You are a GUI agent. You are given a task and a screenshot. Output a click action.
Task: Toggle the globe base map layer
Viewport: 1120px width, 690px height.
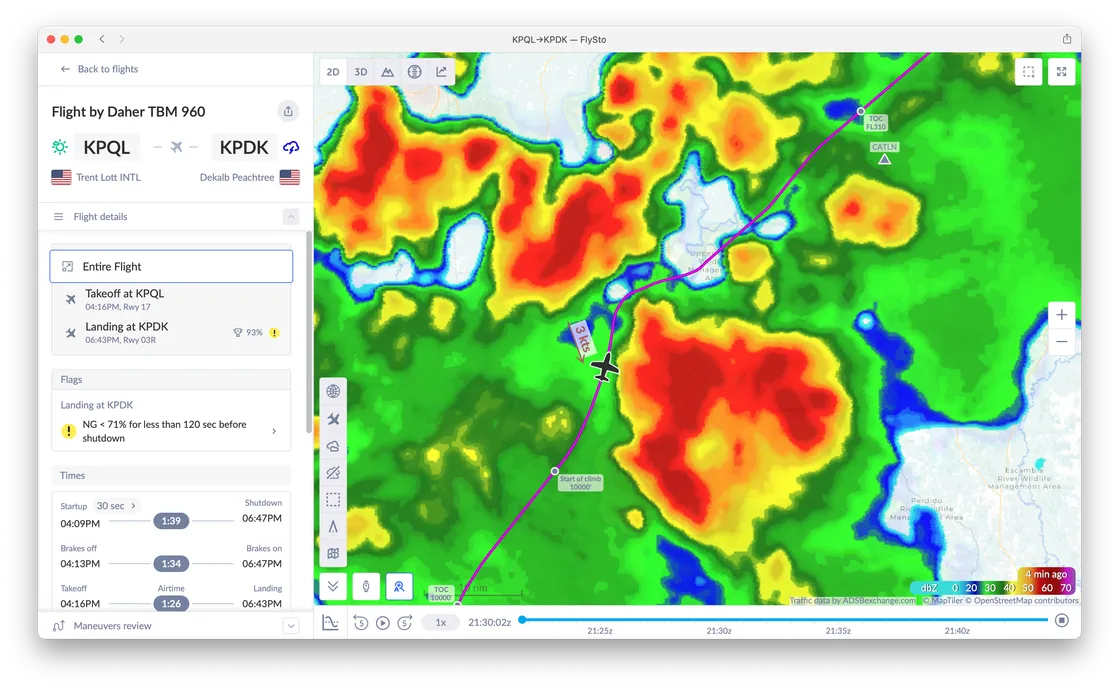point(333,391)
